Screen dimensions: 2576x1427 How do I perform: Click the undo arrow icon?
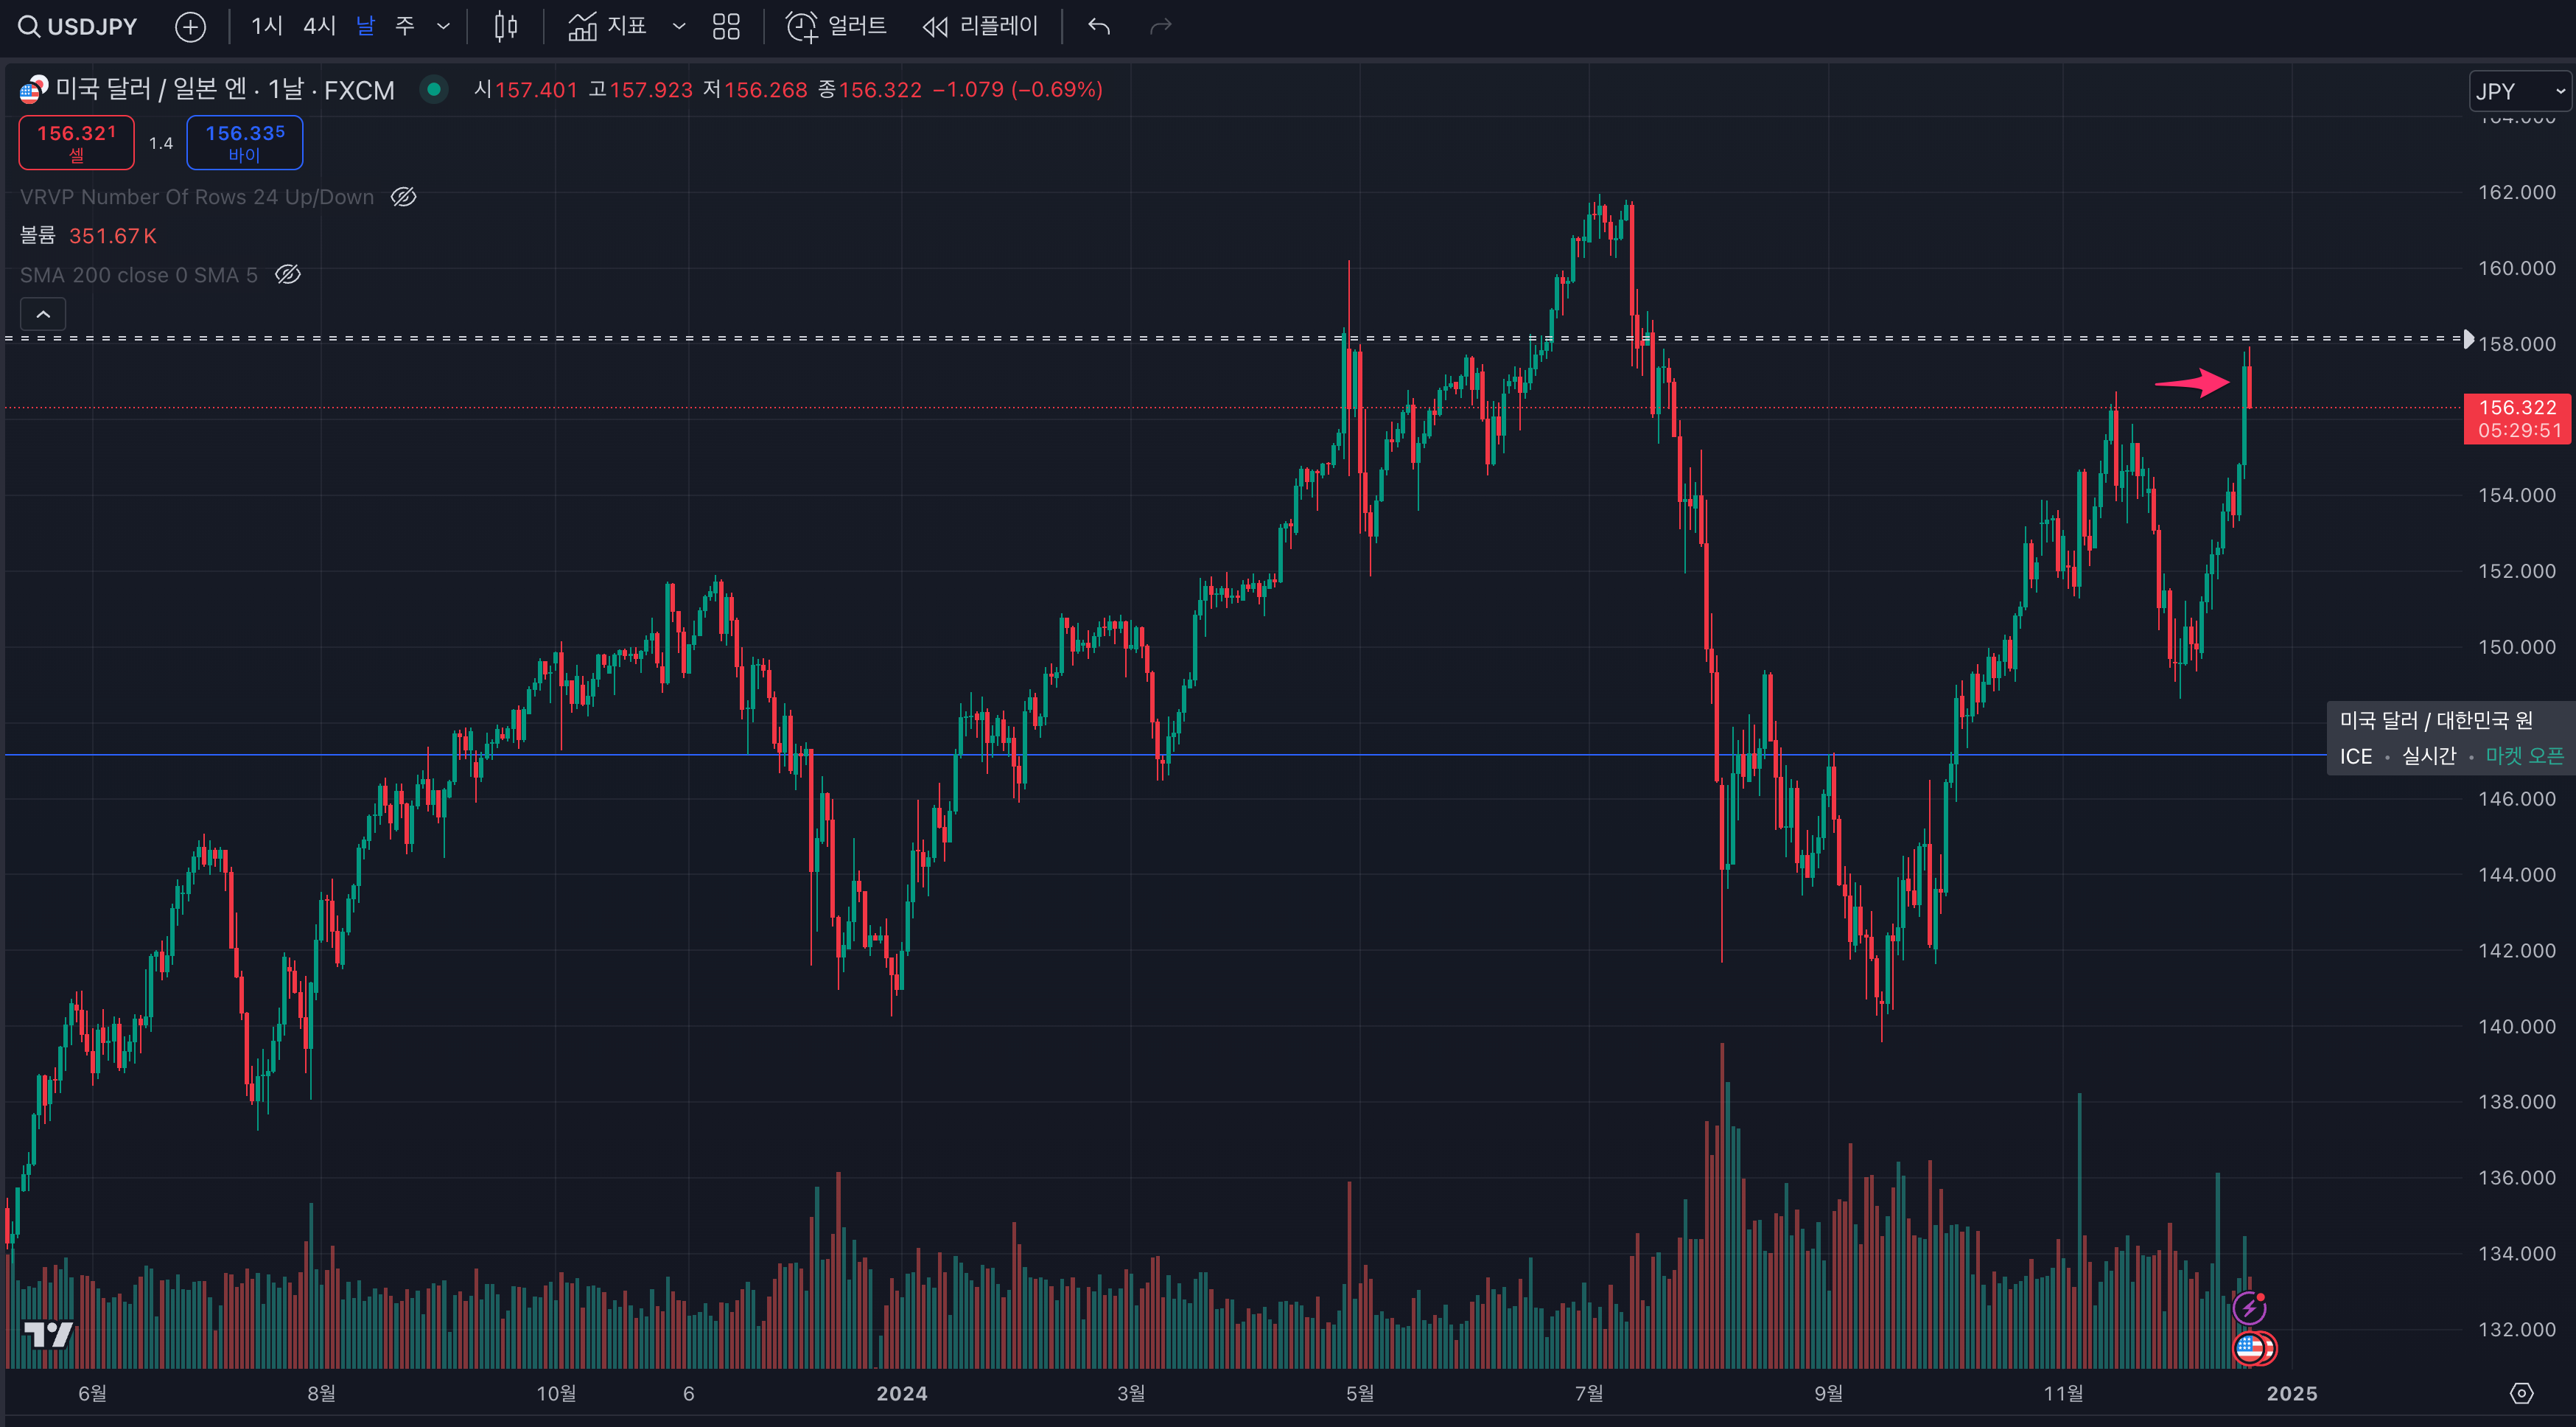(x=1099, y=27)
